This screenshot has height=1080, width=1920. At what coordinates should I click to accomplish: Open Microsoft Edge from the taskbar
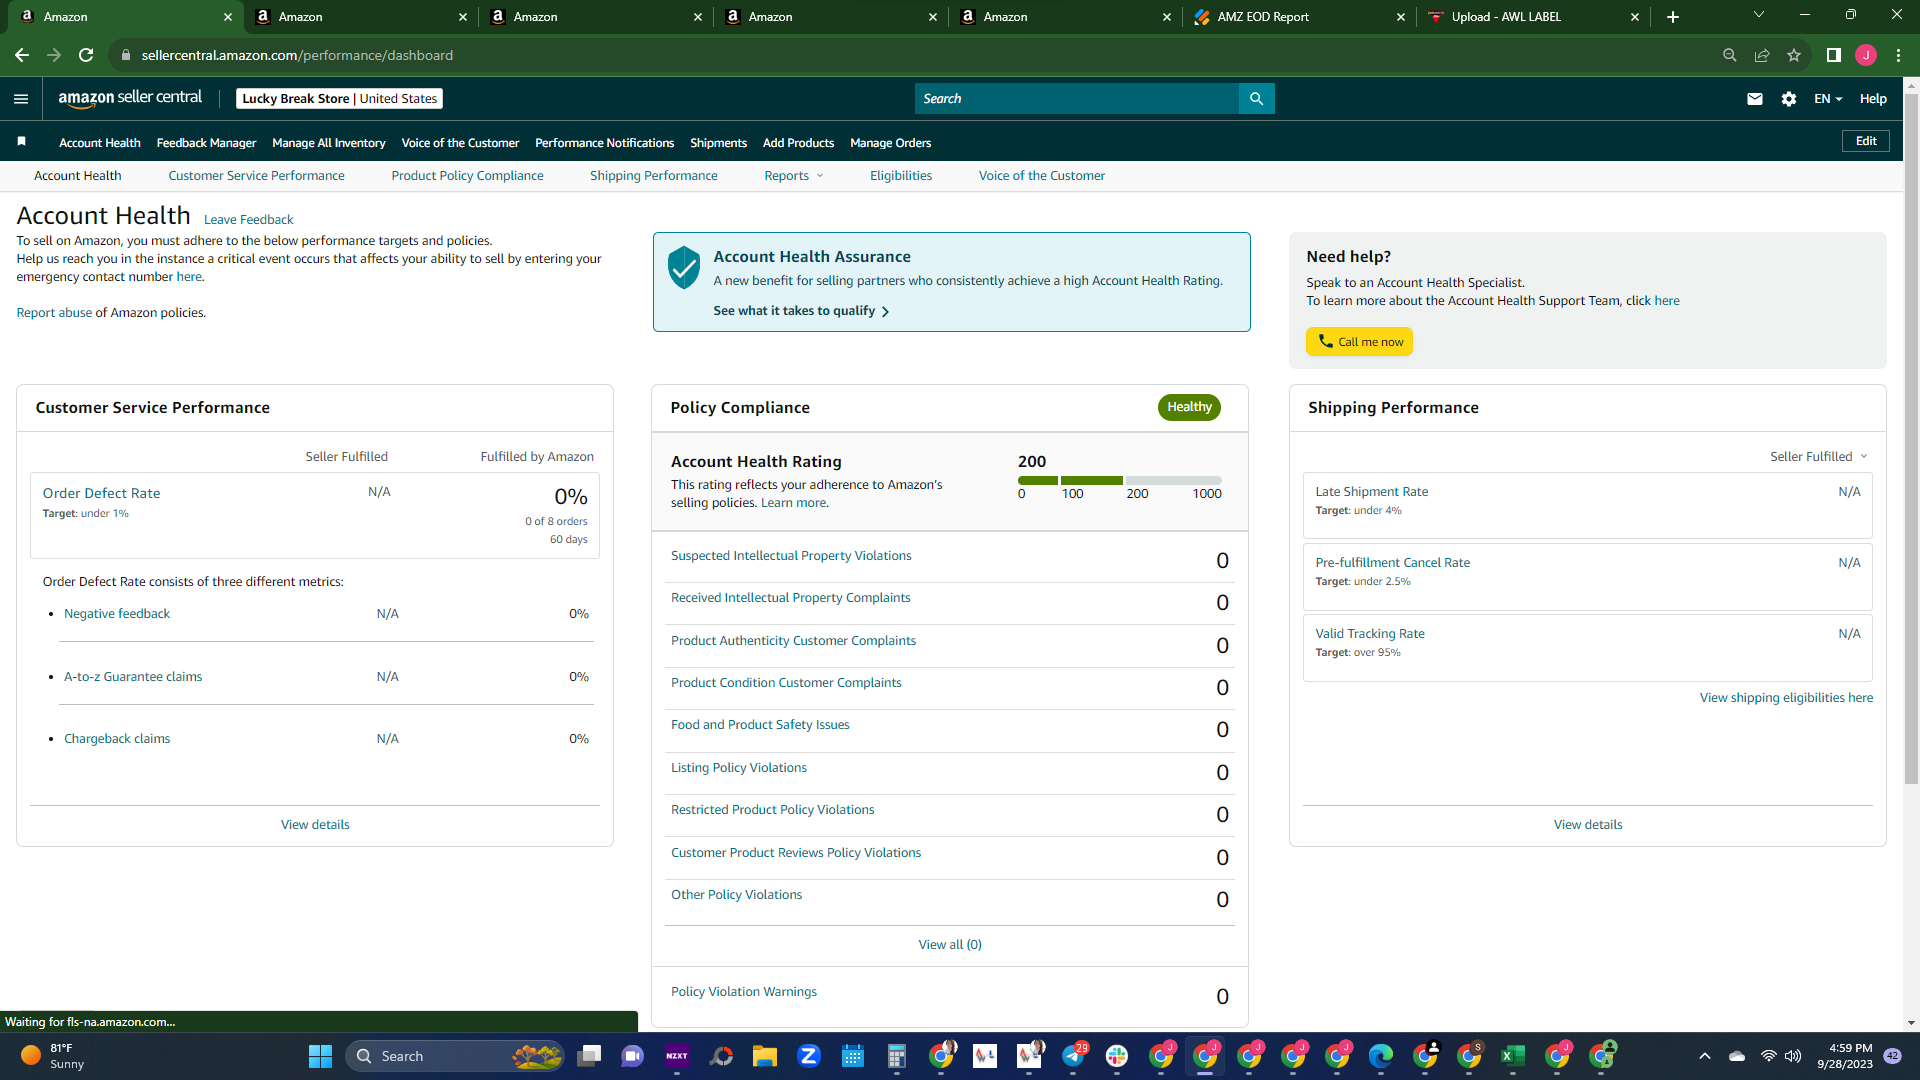click(1381, 1056)
